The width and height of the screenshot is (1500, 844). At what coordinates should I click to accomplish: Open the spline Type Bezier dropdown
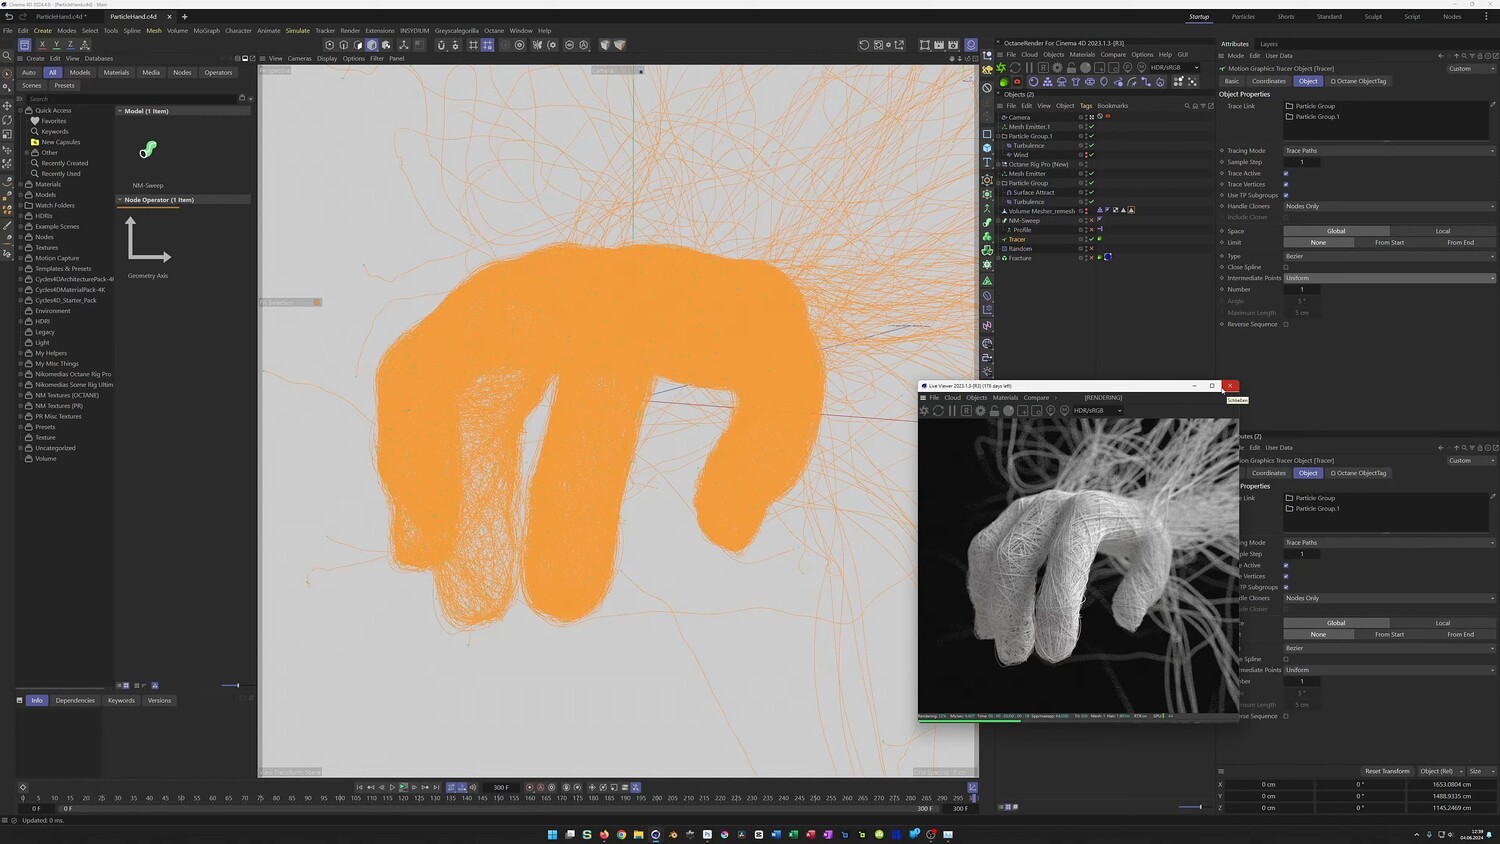[x=1389, y=256]
